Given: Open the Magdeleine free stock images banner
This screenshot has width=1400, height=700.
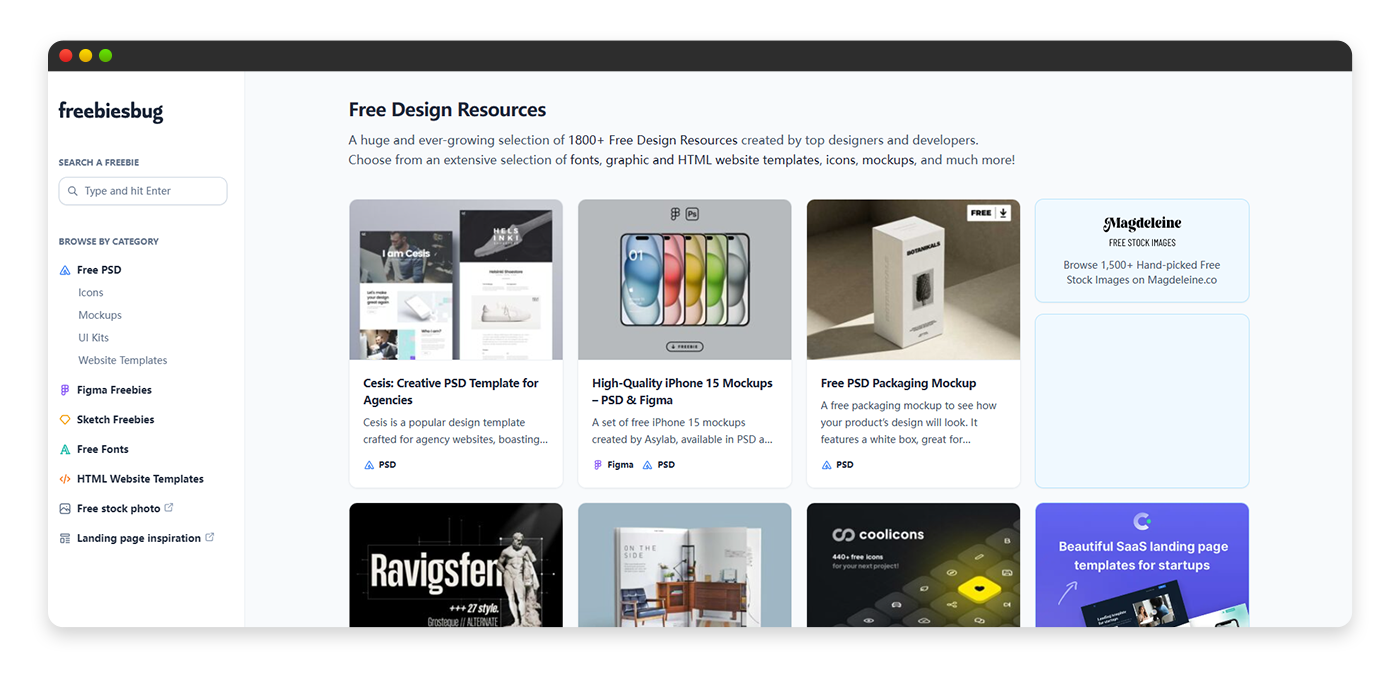Looking at the screenshot, I should [x=1141, y=250].
